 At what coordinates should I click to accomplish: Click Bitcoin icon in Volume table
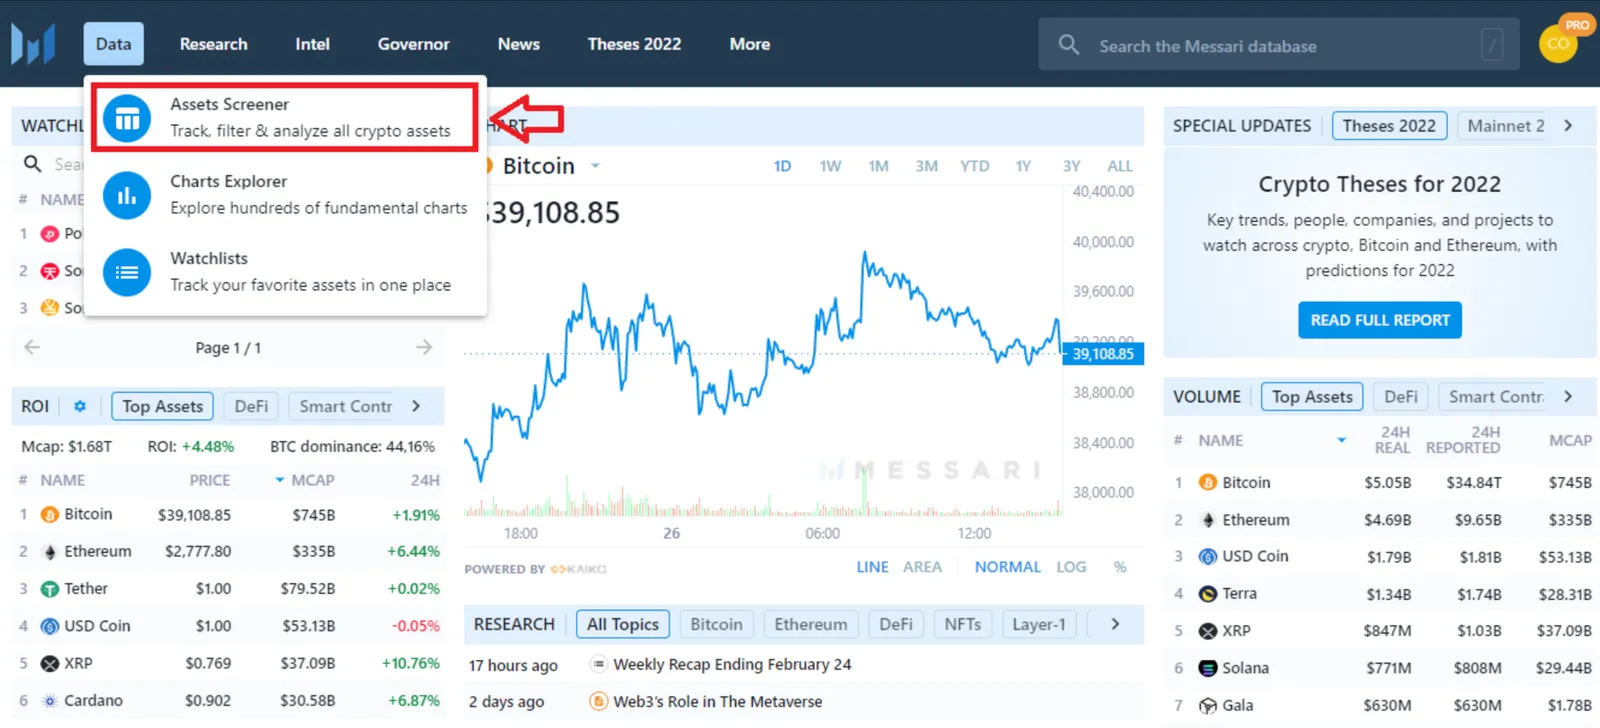[x=1208, y=482]
